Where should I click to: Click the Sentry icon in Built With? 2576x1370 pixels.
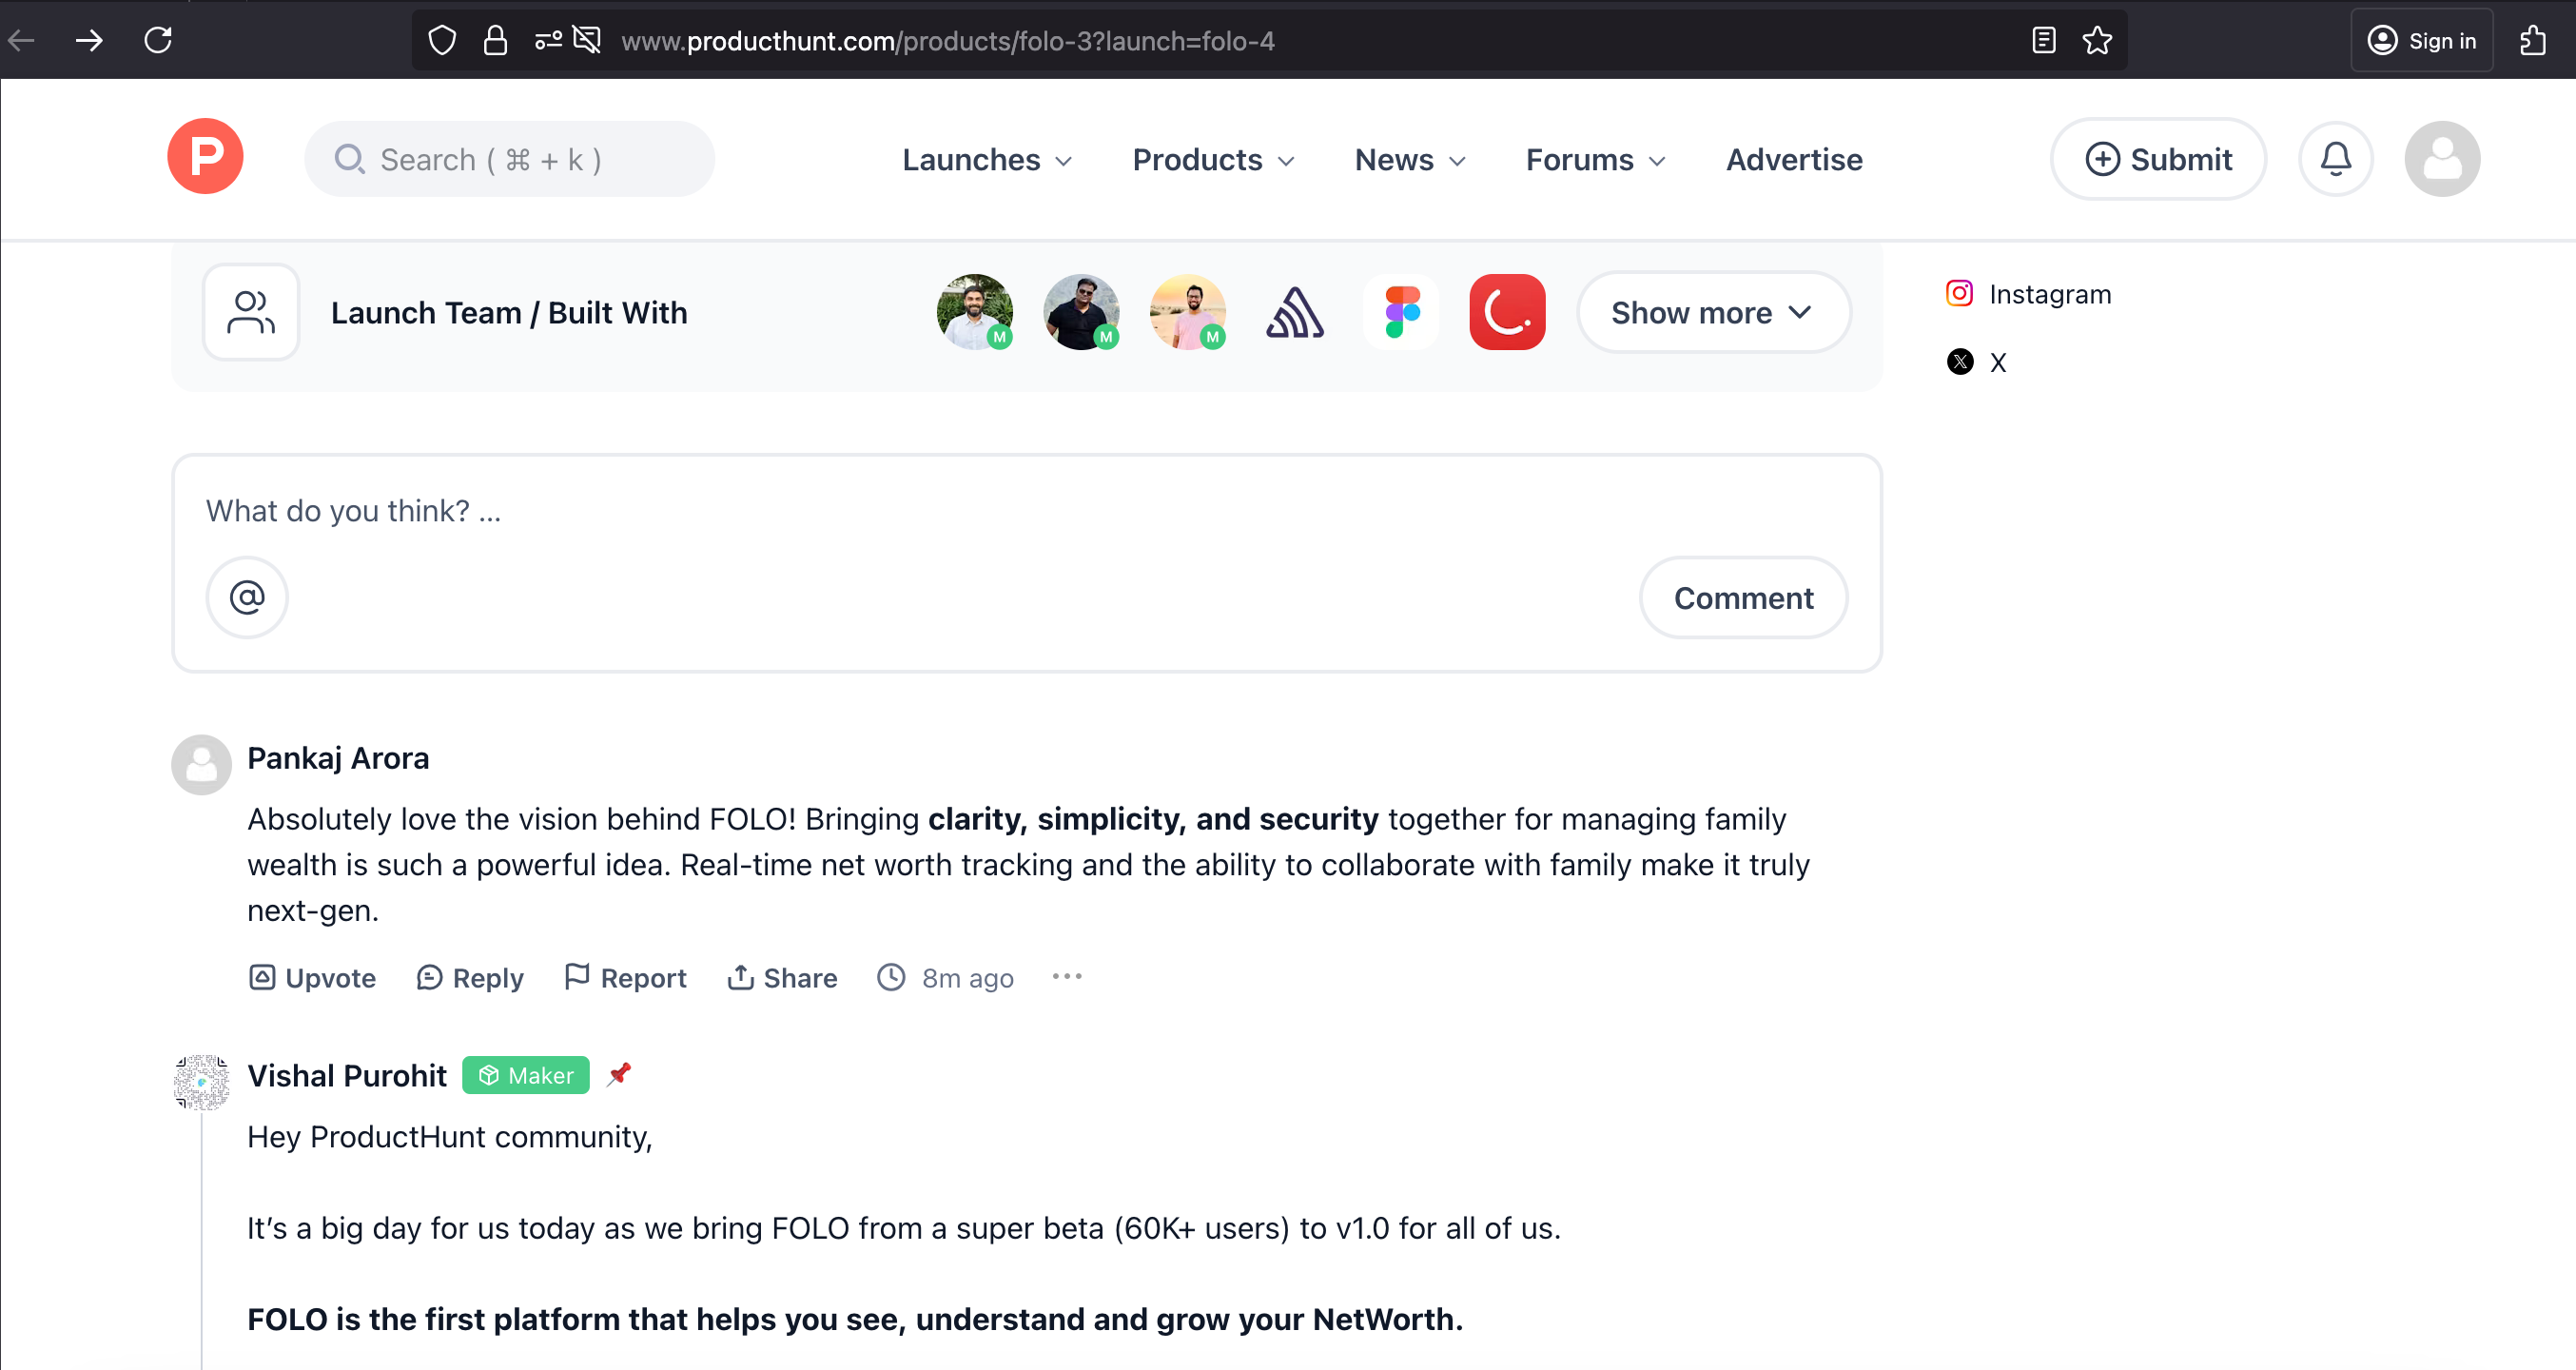(x=1295, y=312)
